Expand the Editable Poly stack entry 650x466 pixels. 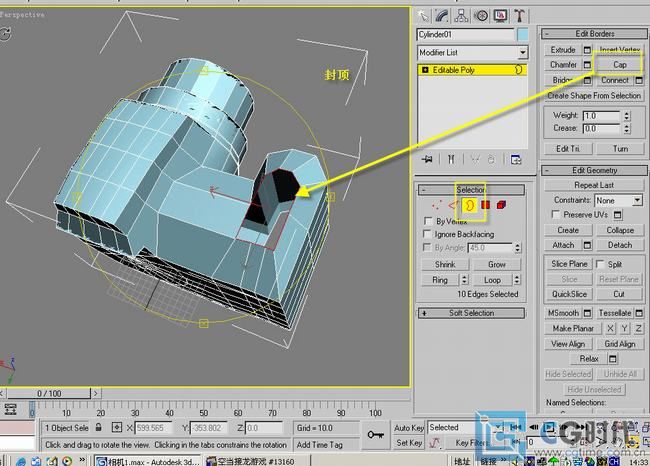pos(425,70)
